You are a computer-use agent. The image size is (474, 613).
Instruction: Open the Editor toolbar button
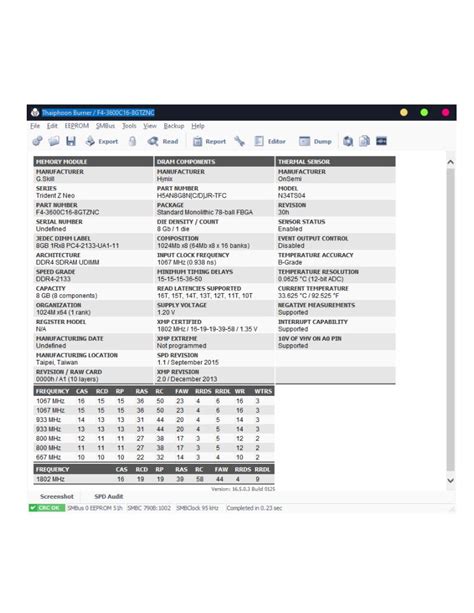click(x=270, y=141)
